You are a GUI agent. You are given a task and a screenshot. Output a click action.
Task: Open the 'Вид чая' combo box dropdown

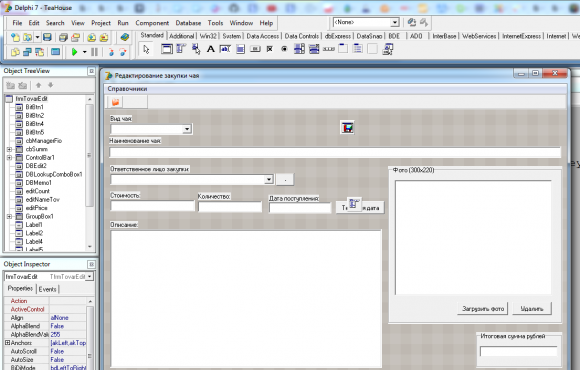tap(187, 129)
